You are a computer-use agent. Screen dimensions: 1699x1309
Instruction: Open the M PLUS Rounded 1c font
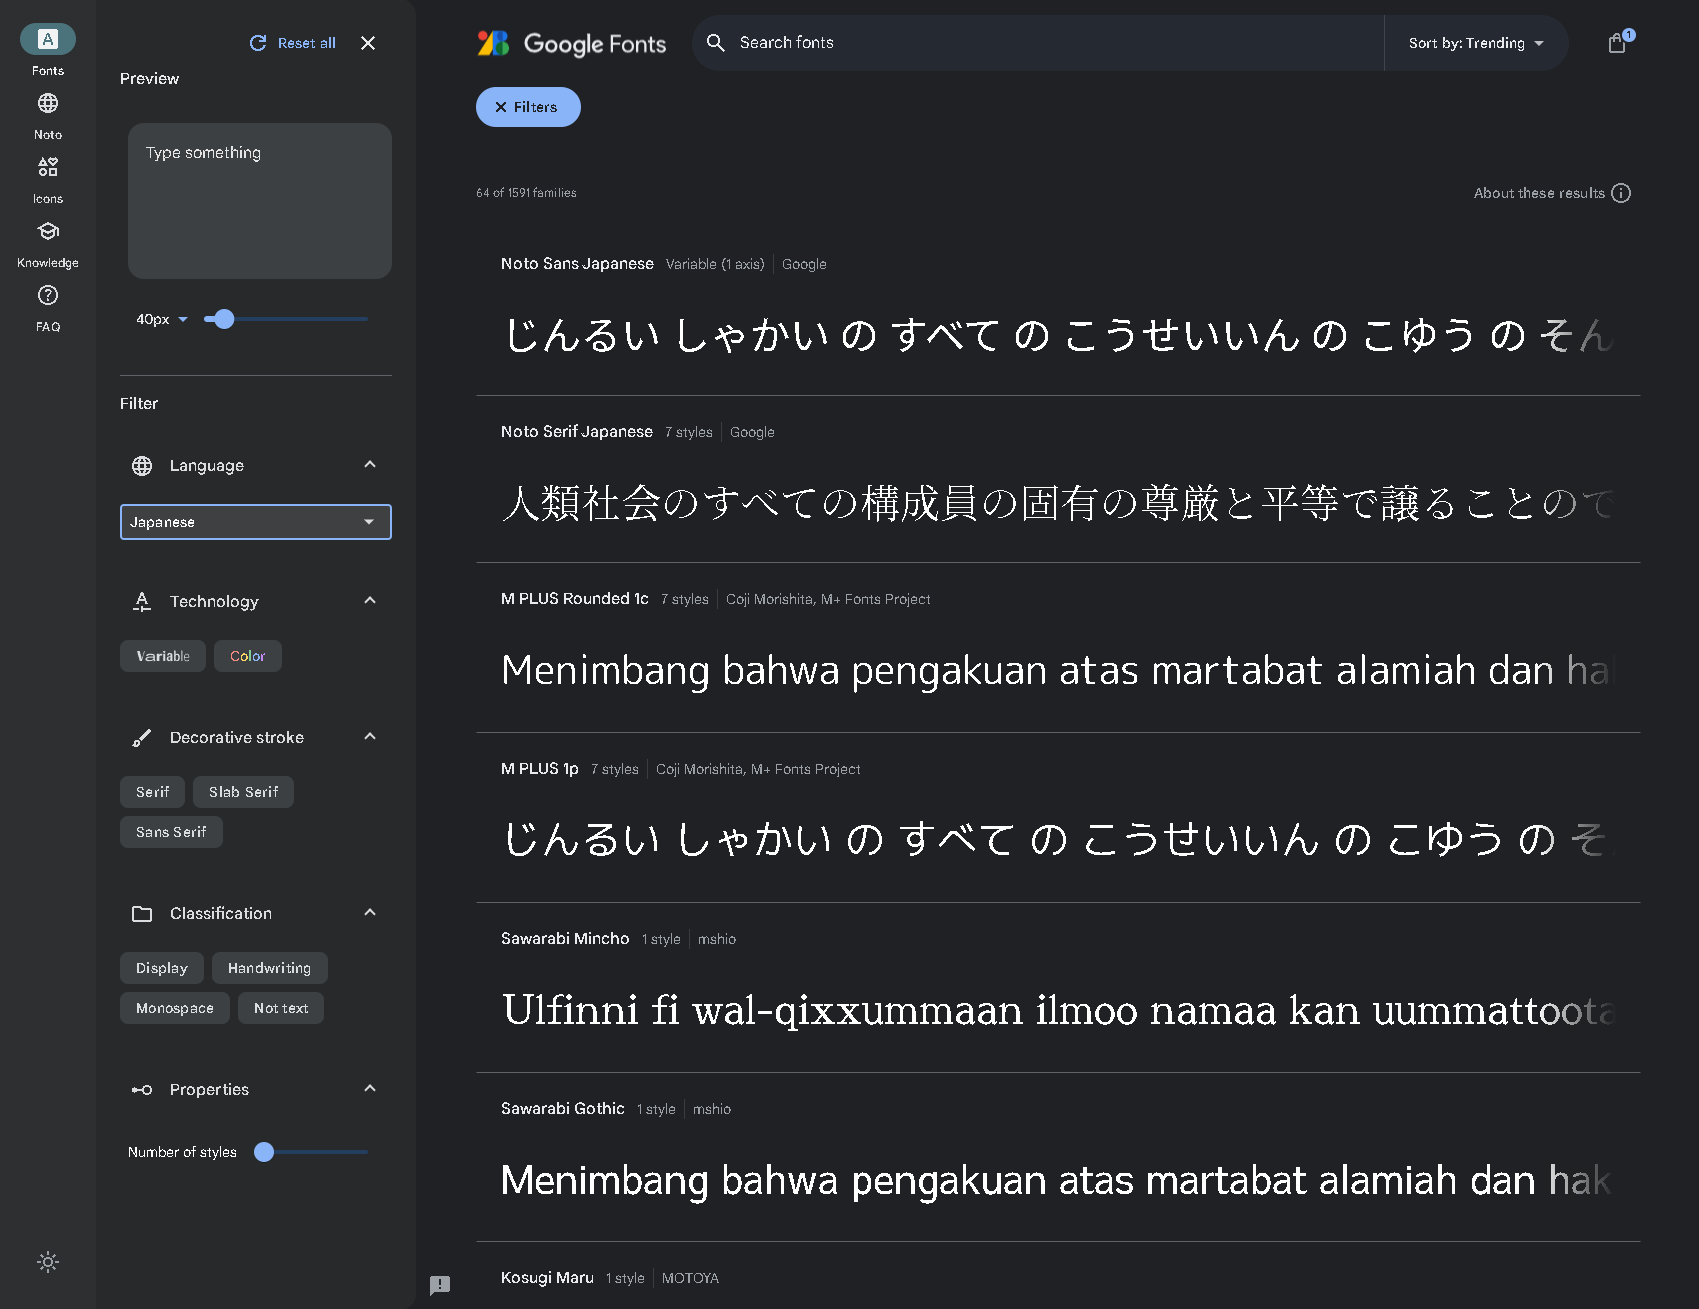575,599
